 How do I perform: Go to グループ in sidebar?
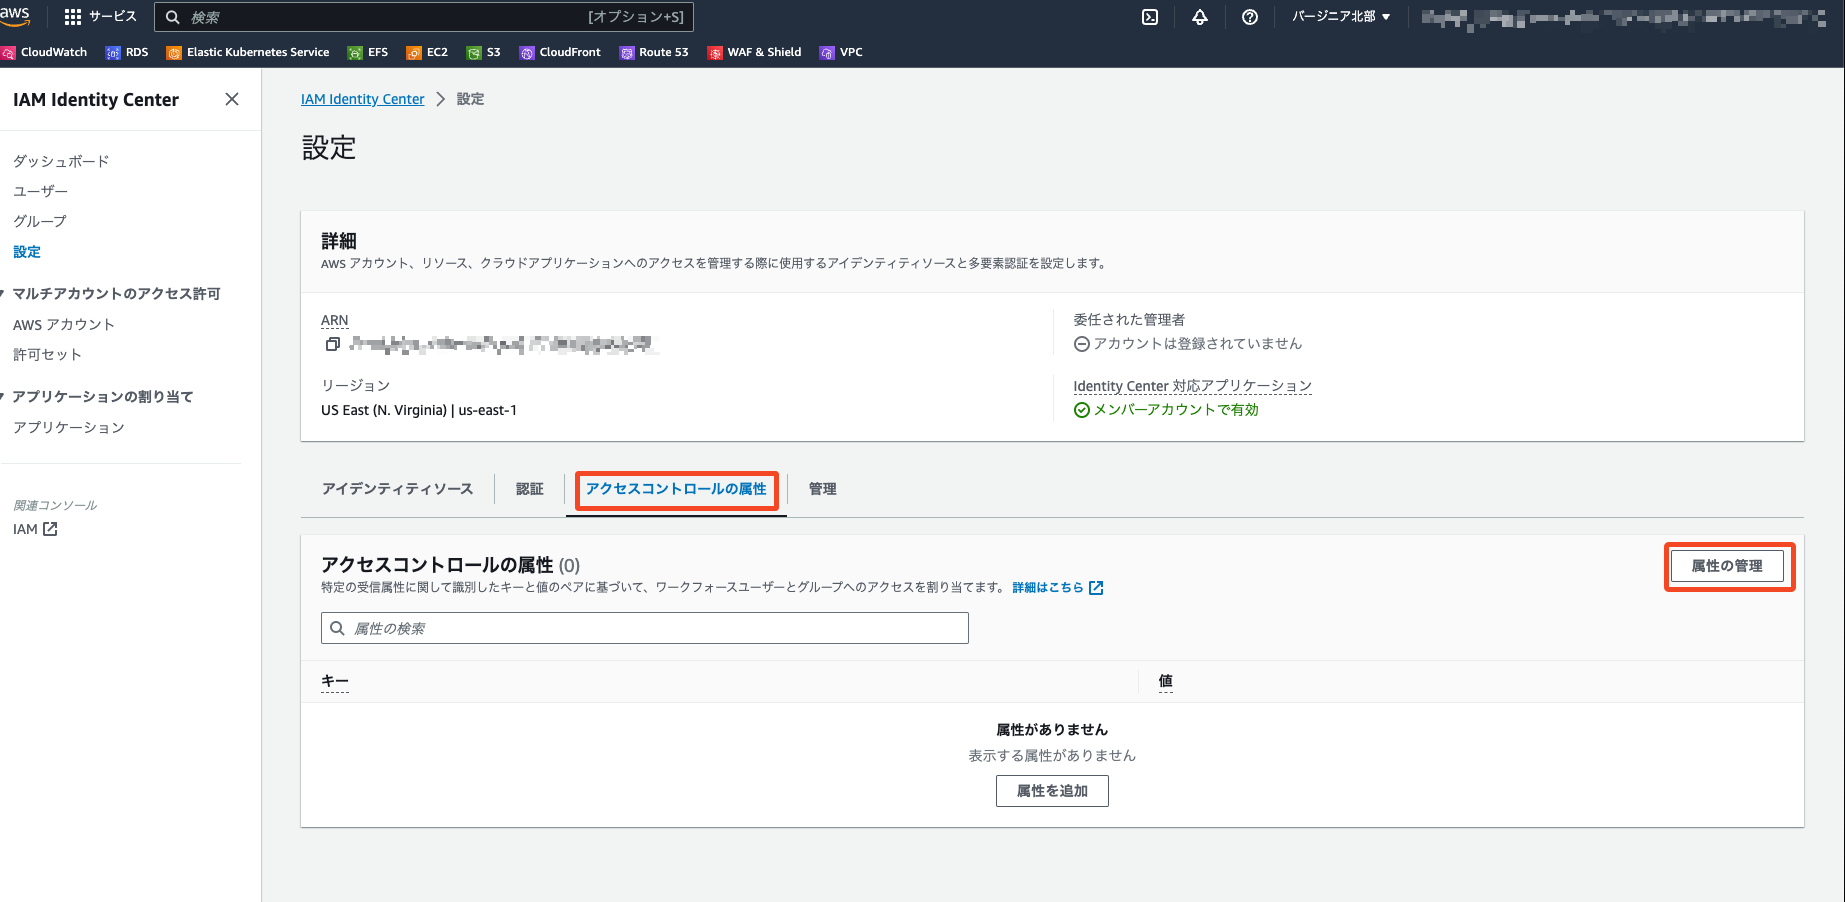click(40, 221)
